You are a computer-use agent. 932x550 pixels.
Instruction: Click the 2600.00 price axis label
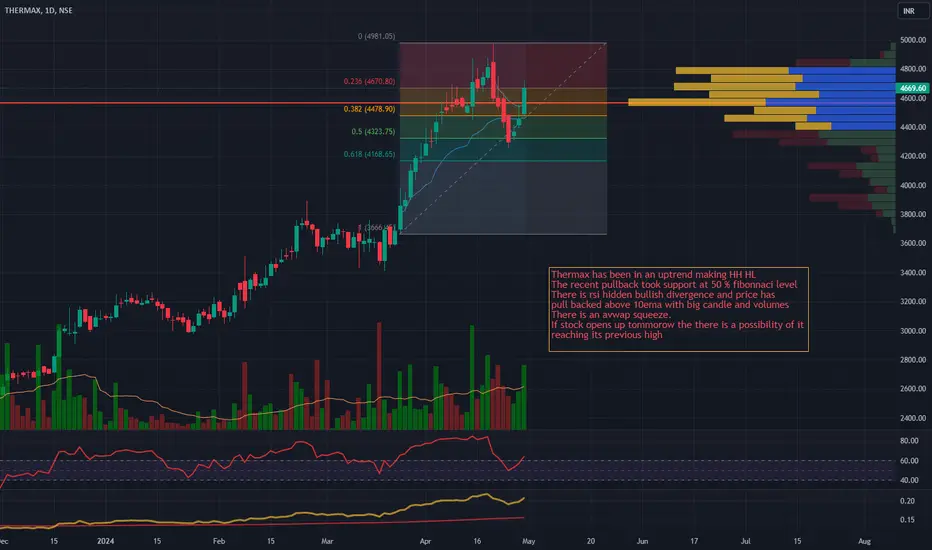click(x=913, y=389)
